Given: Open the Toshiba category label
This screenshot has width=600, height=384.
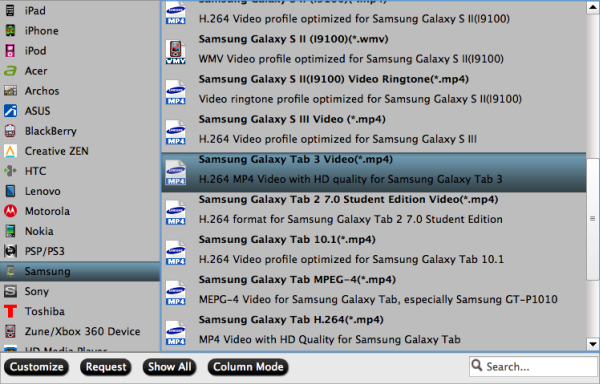Looking at the screenshot, I should (45, 311).
